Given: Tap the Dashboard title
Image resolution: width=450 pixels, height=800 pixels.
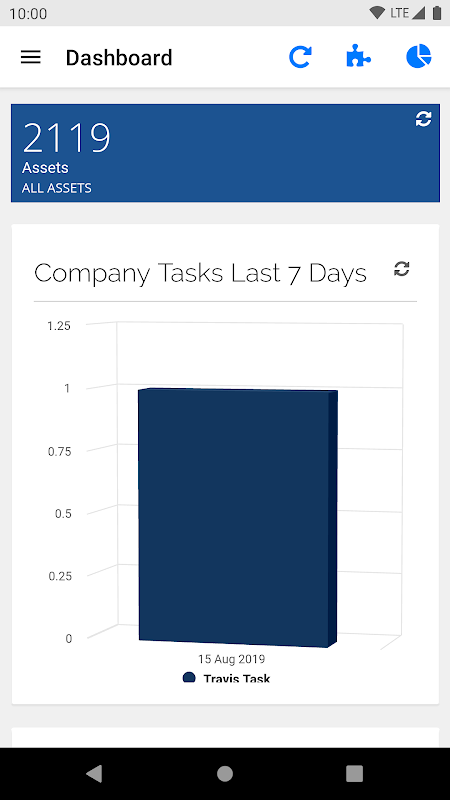Looking at the screenshot, I should [x=119, y=58].
